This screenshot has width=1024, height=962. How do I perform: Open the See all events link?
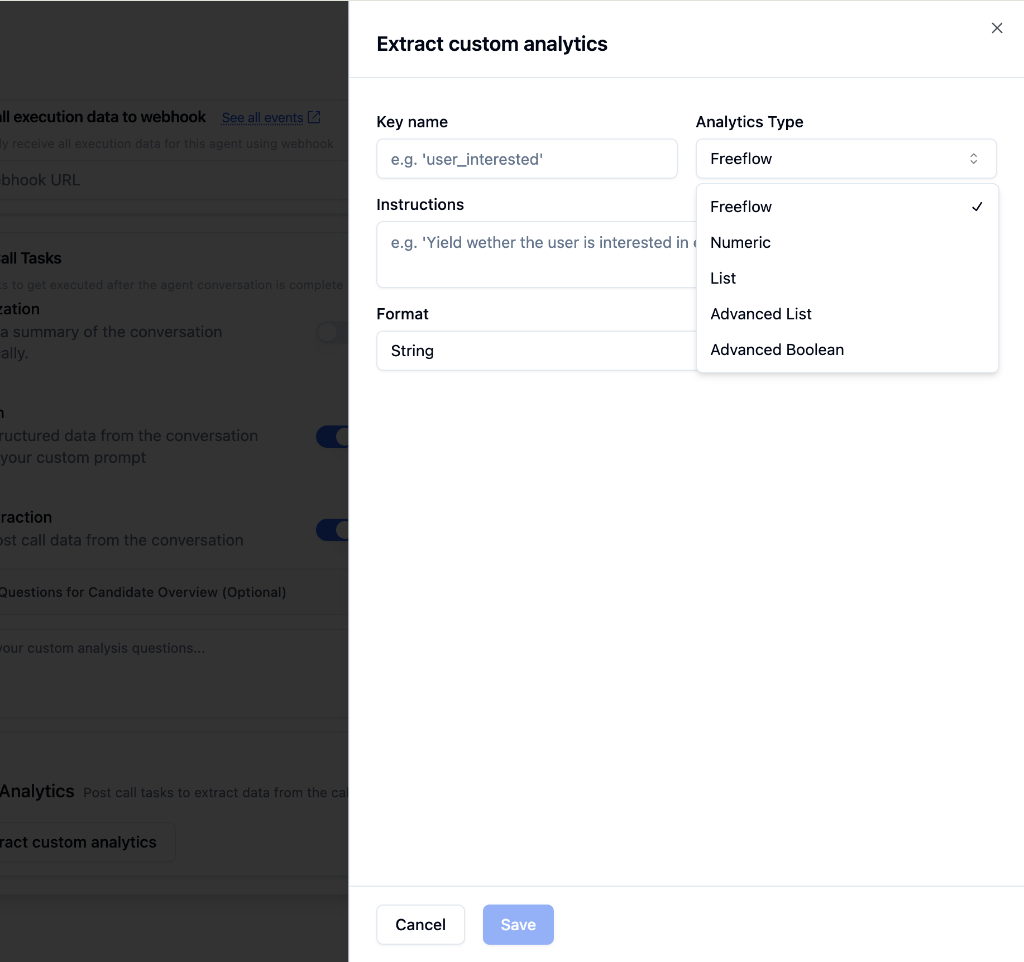tap(262, 117)
